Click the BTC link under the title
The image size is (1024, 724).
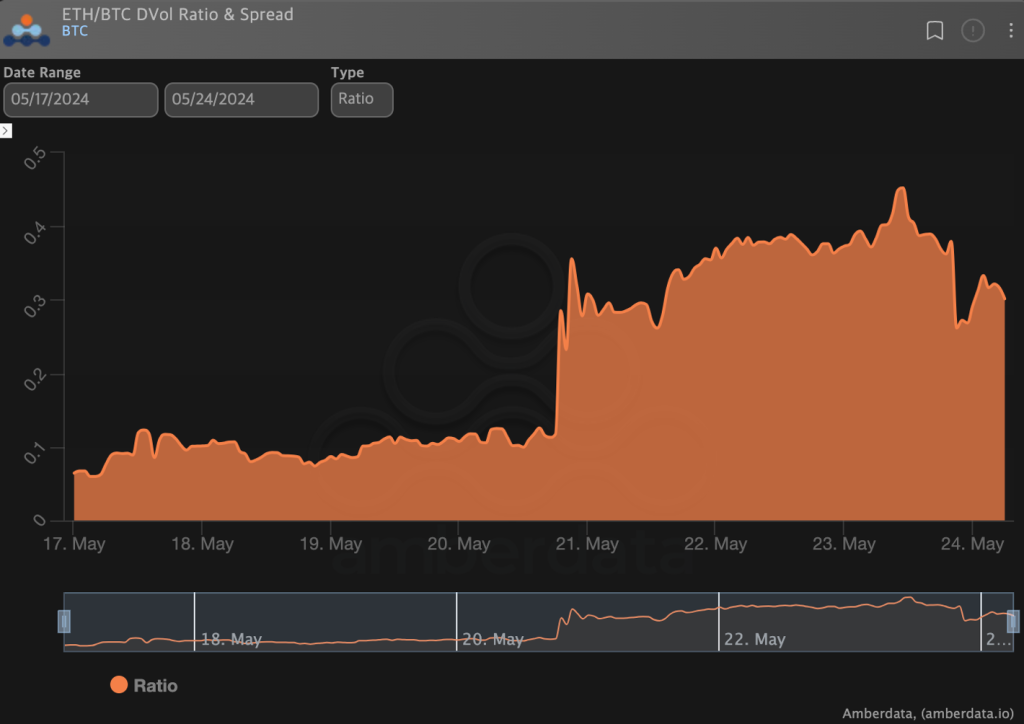pos(75,31)
